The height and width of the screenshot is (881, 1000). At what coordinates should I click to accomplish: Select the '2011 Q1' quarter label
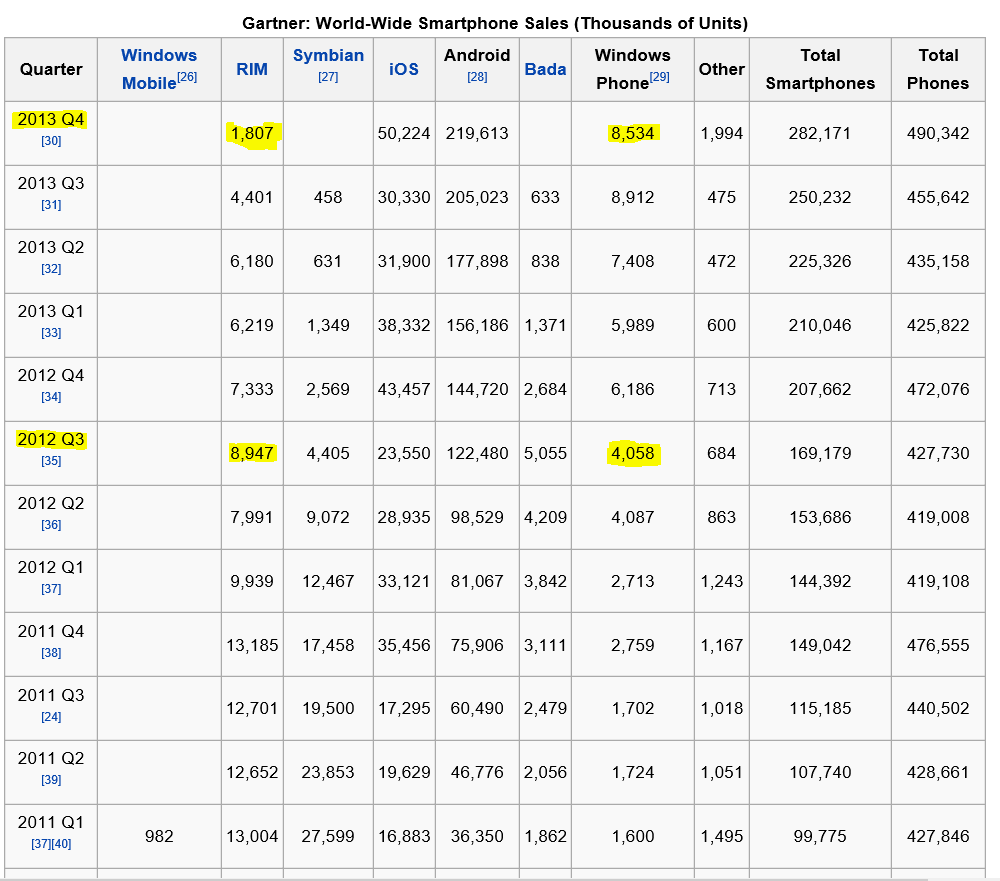[x=51, y=822]
